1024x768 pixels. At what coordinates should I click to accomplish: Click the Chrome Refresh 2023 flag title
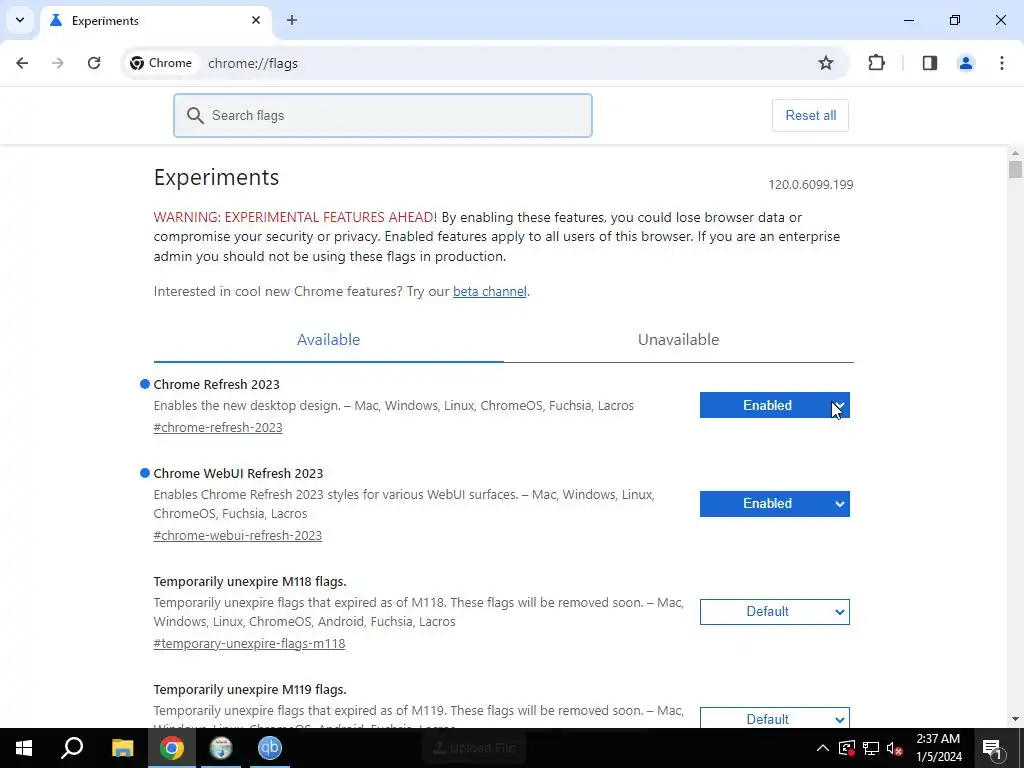coord(216,385)
